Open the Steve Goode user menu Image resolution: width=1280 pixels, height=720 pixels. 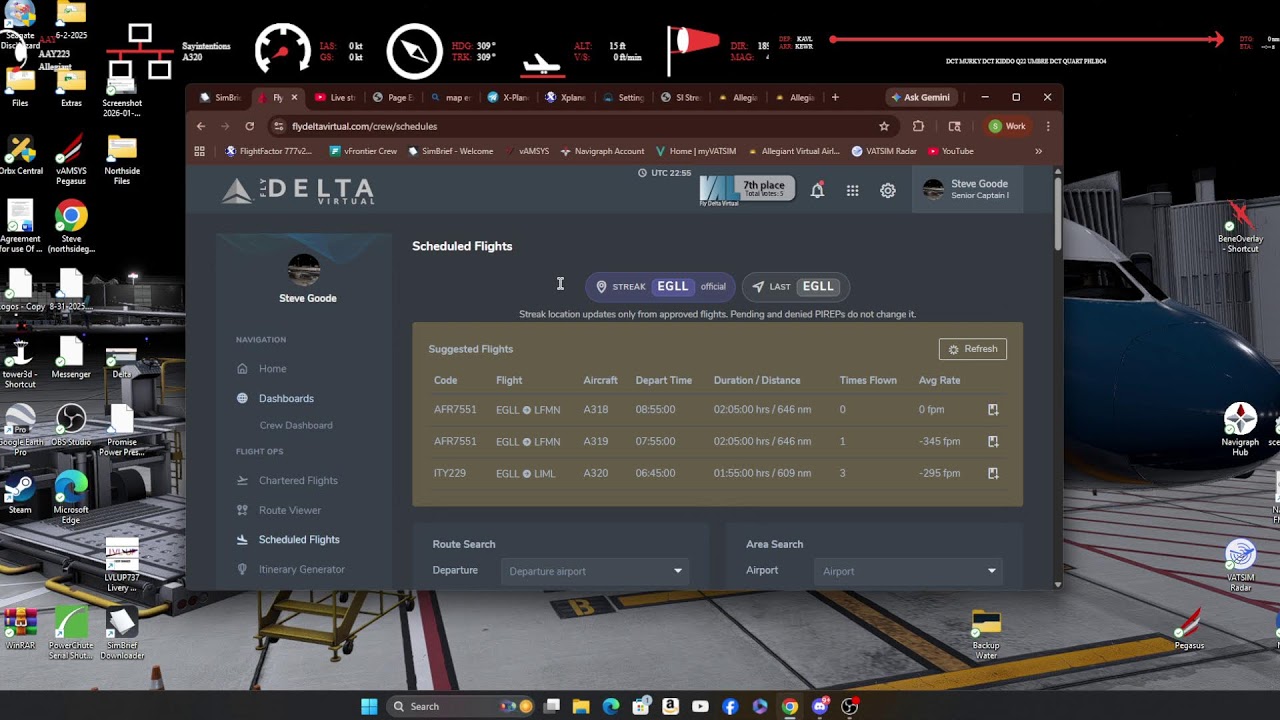(967, 189)
